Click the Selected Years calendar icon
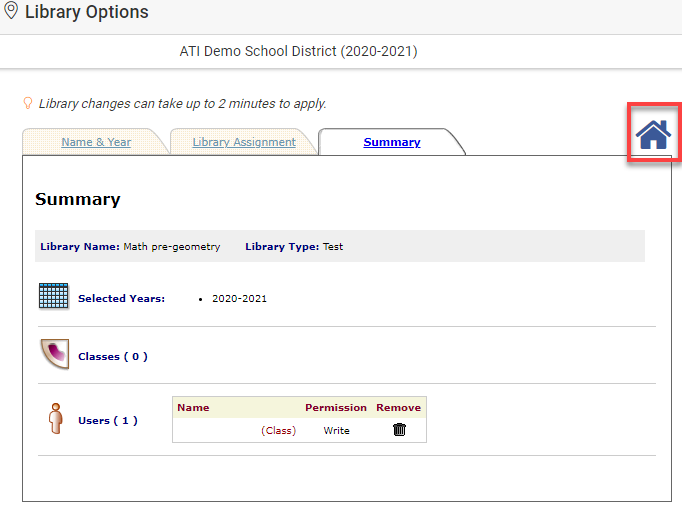The width and height of the screenshot is (682, 505). tap(53, 297)
